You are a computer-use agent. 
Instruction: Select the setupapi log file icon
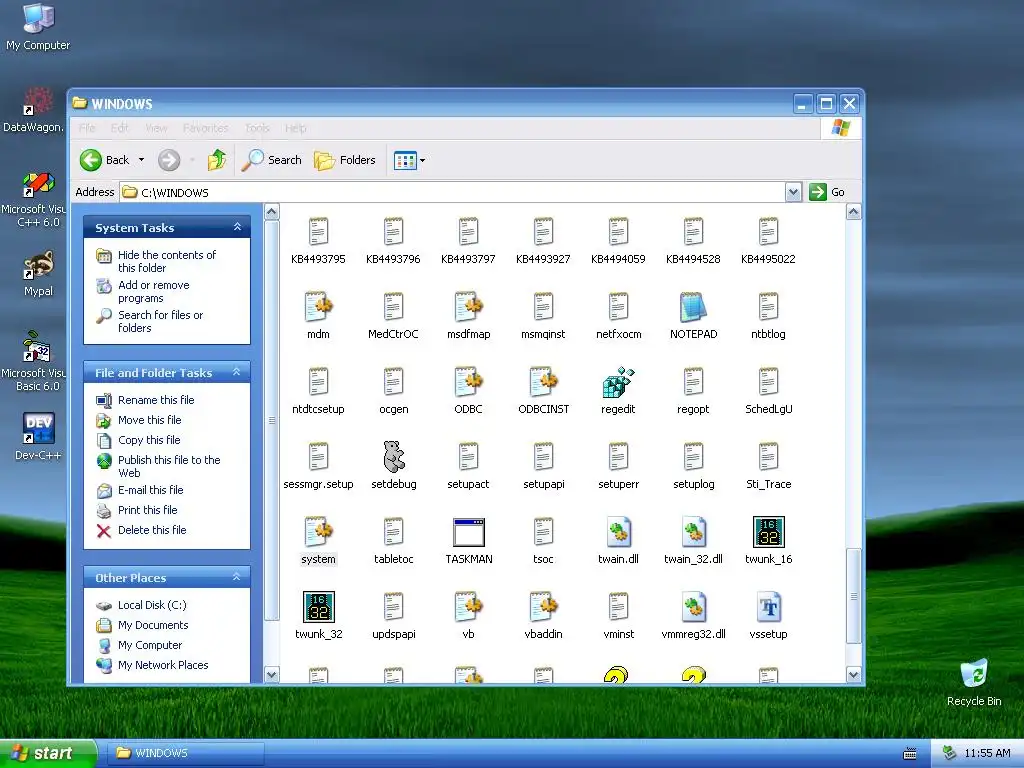click(543, 458)
